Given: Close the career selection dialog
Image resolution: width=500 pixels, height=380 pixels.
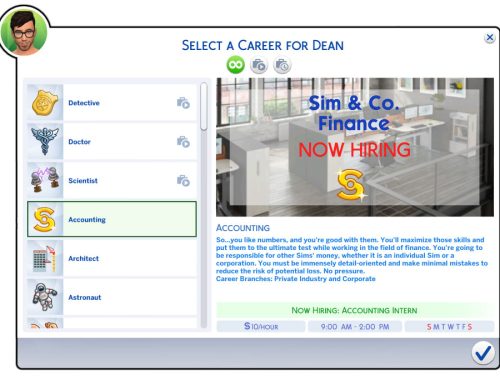Looking at the screenshot, I should (x=489, y=38).
